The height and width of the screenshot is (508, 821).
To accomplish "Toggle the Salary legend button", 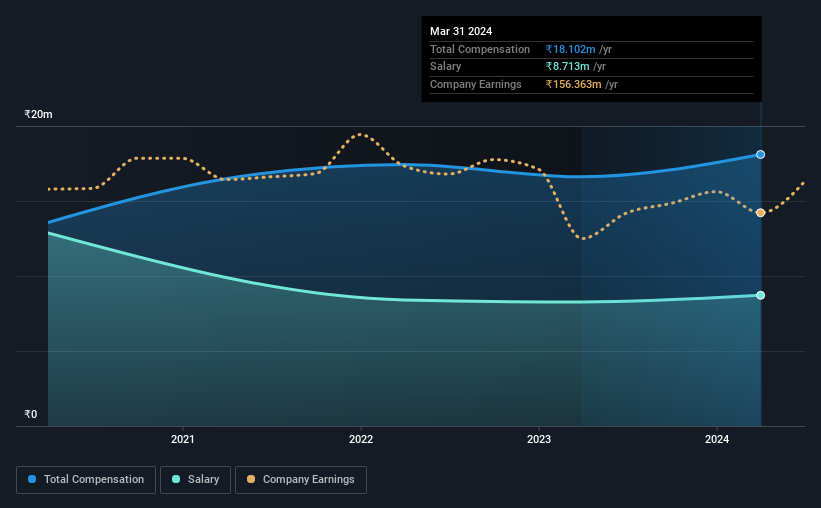I will [x=195, y=480].
